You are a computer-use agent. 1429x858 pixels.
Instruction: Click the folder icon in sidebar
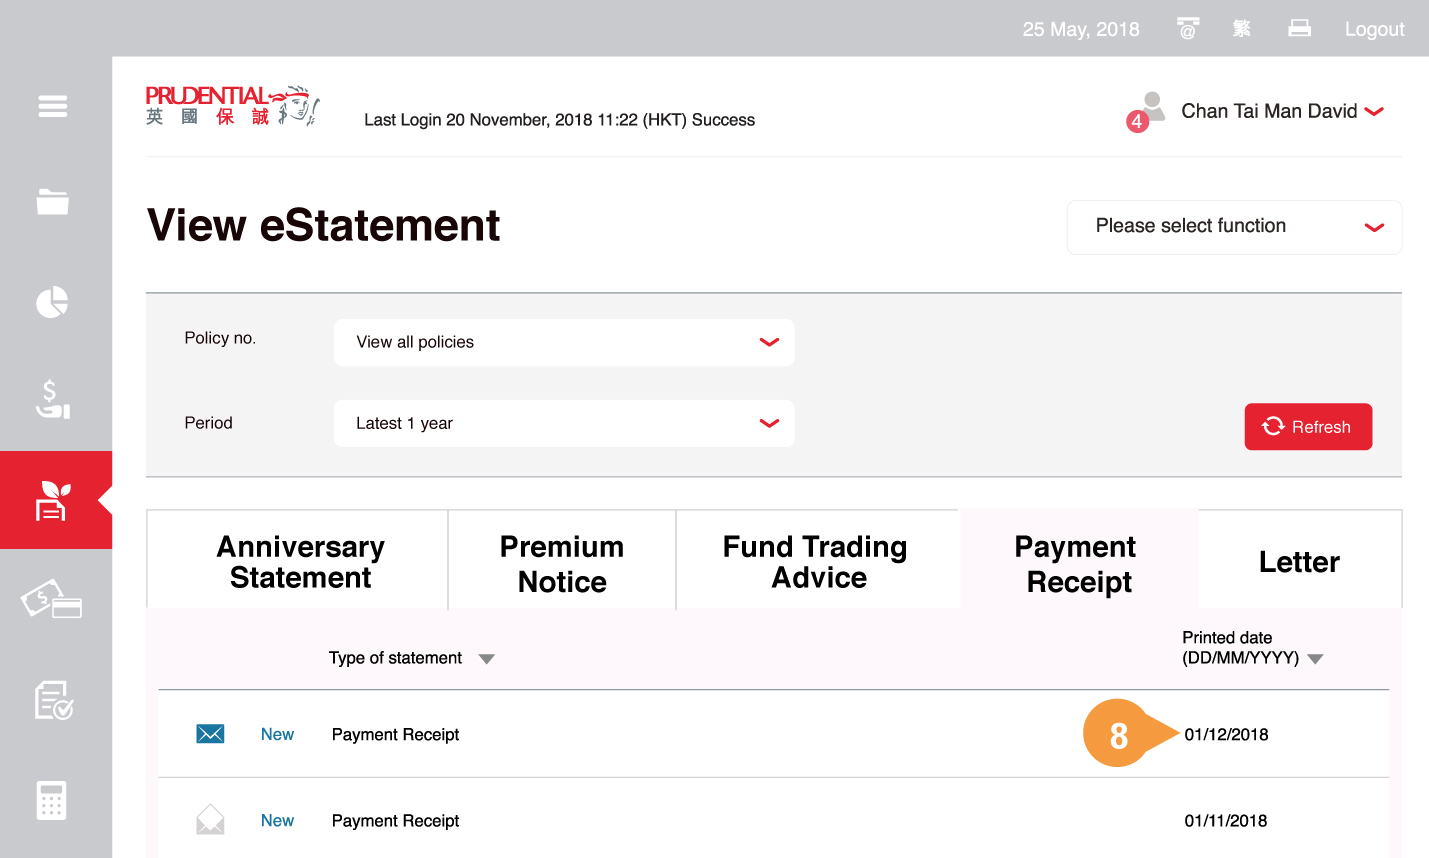[53, 202]
